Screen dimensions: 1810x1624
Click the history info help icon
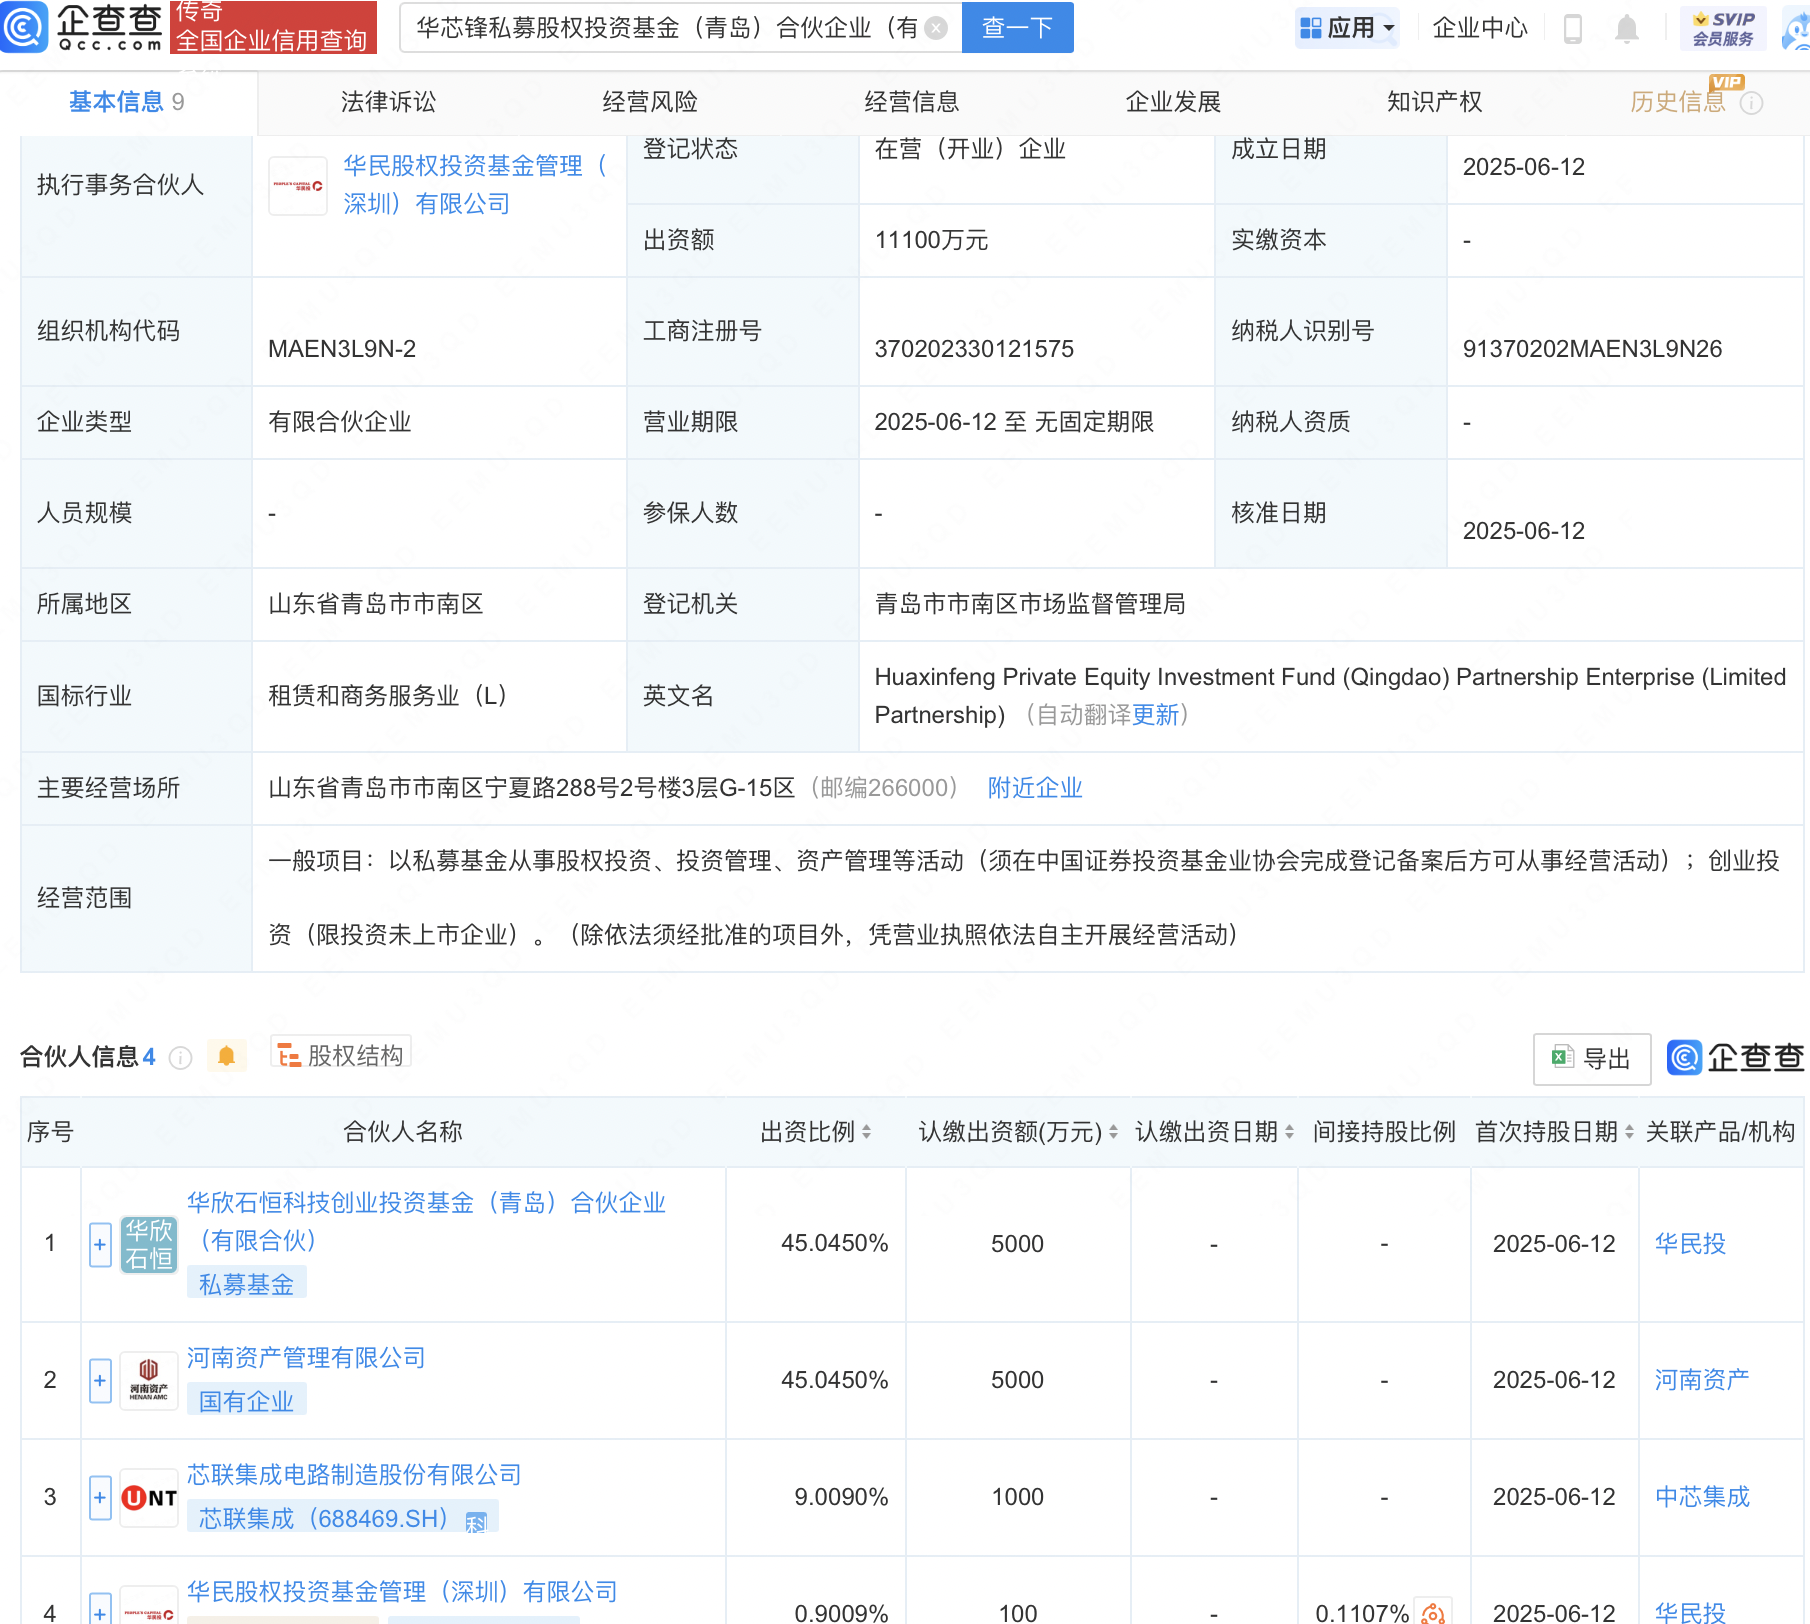(1752, 103)
